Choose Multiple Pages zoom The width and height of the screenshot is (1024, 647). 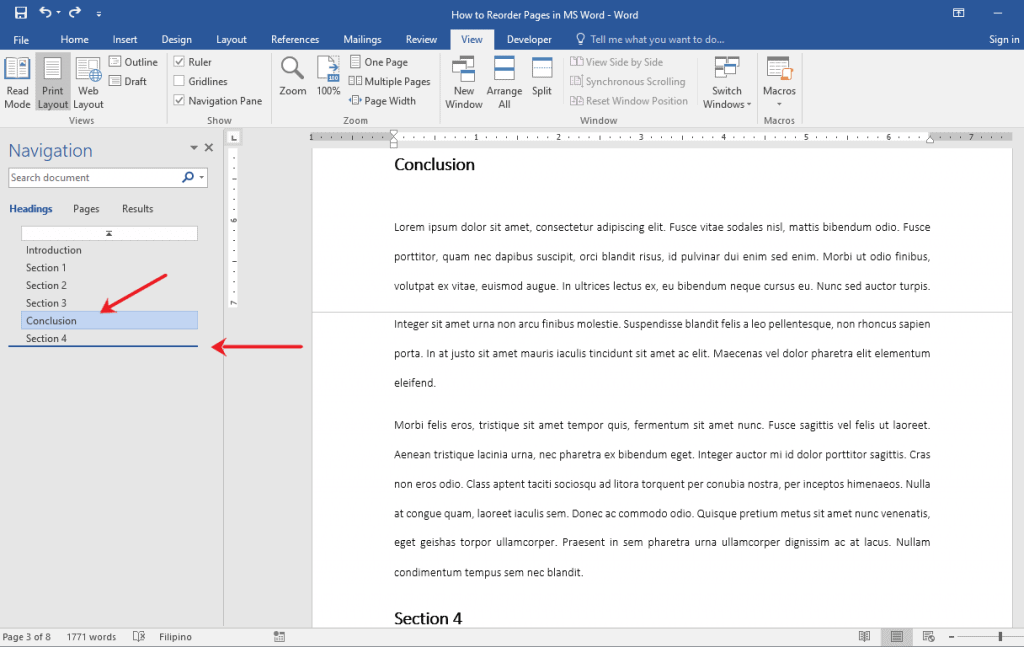pyautogui.click(x=389, y=81)
